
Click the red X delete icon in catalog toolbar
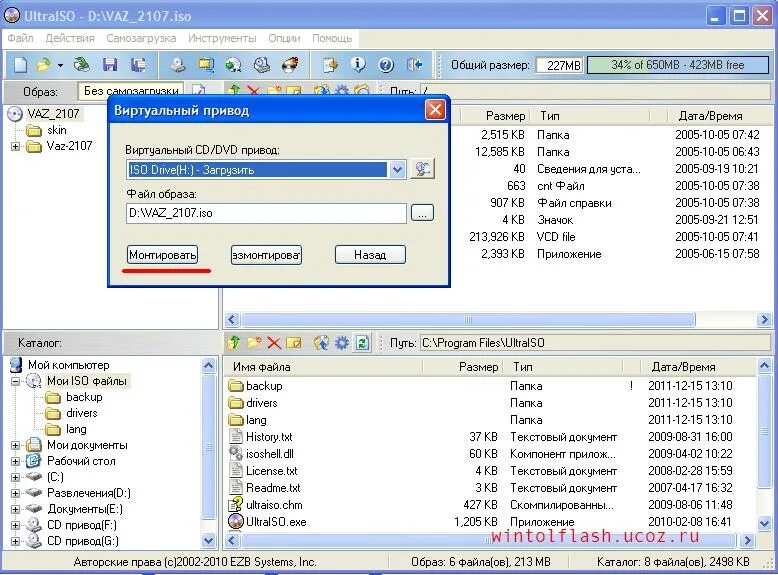274,342
